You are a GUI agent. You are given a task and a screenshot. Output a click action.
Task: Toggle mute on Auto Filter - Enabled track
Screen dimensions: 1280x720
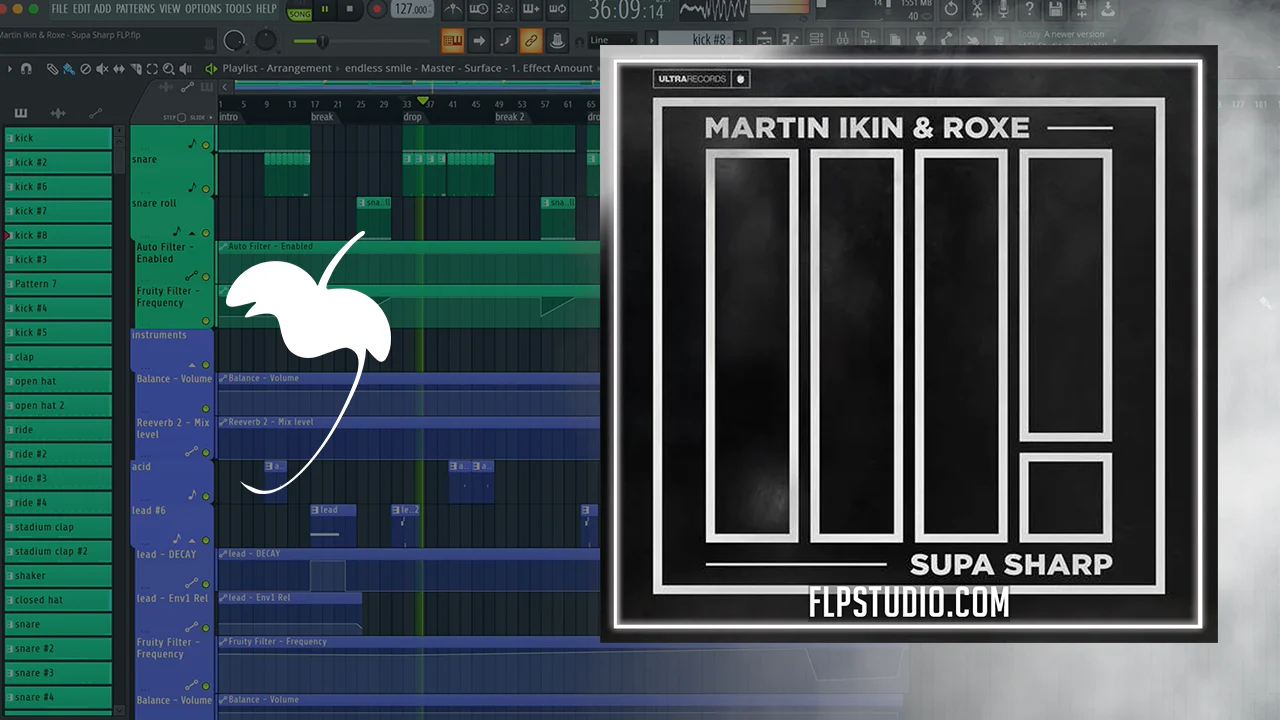(x=206, y=276)
